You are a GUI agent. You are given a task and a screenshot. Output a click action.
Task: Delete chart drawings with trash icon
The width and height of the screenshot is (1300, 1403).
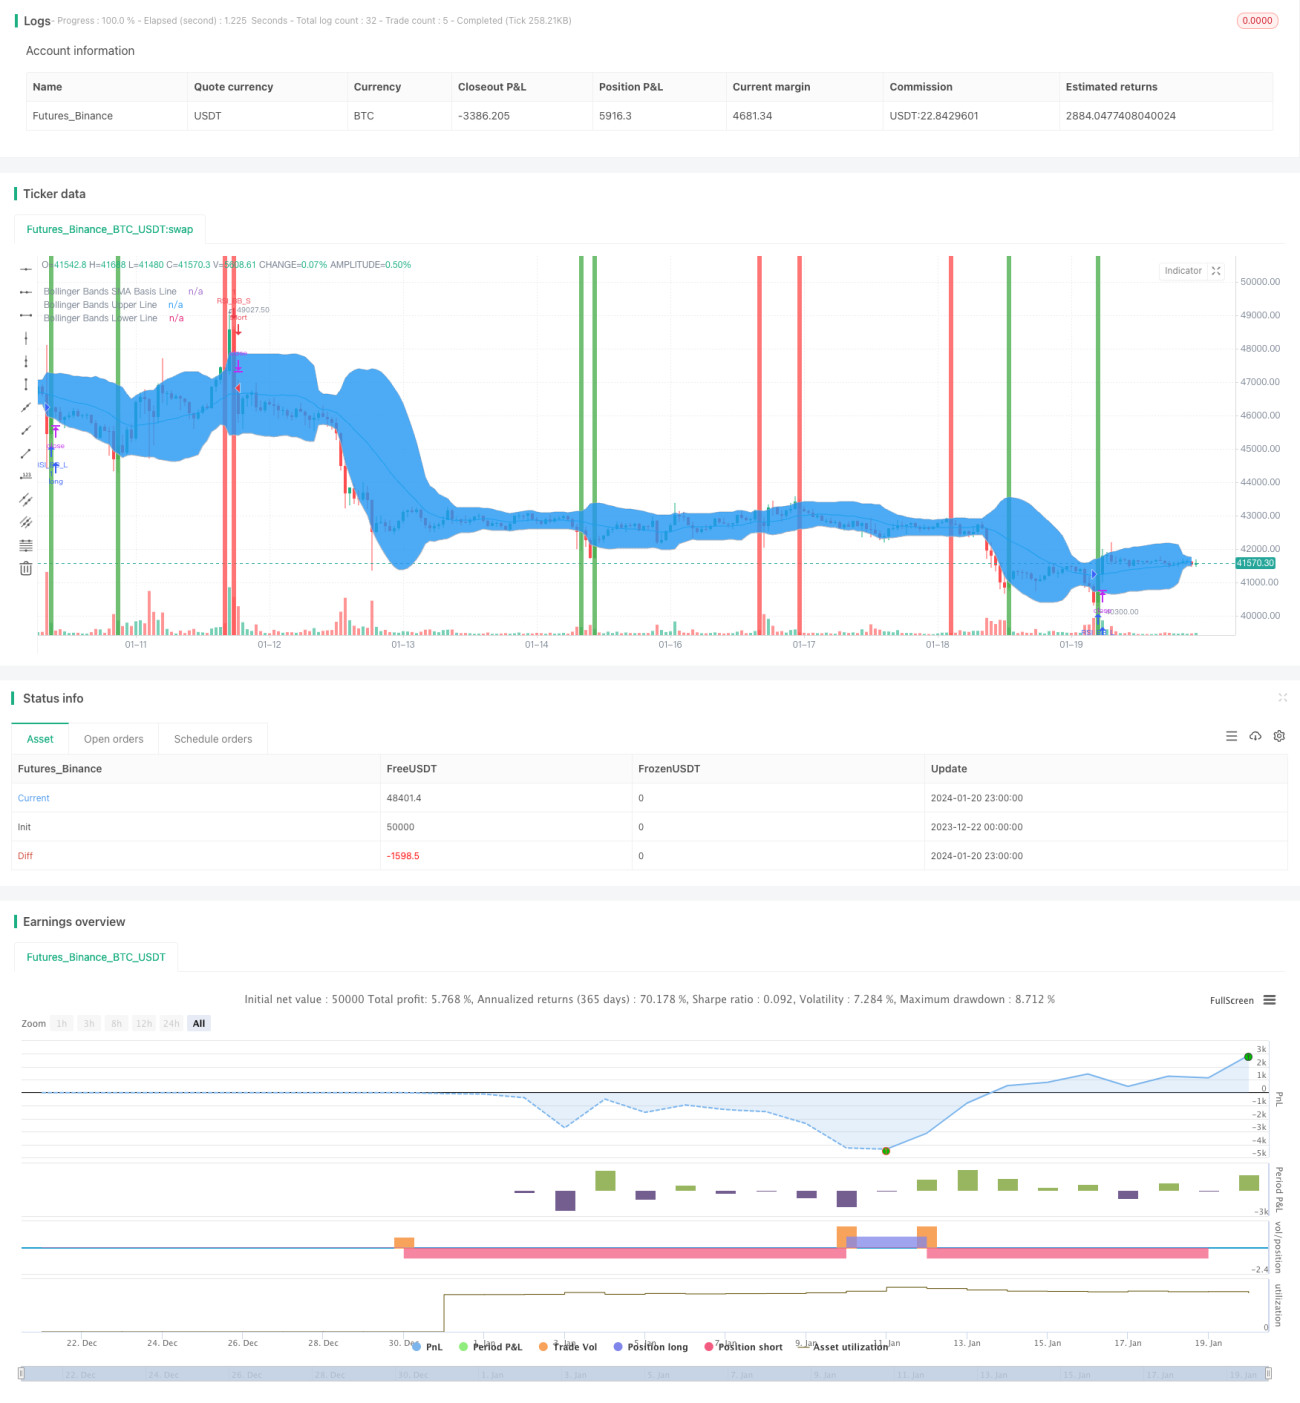point(26,568)
